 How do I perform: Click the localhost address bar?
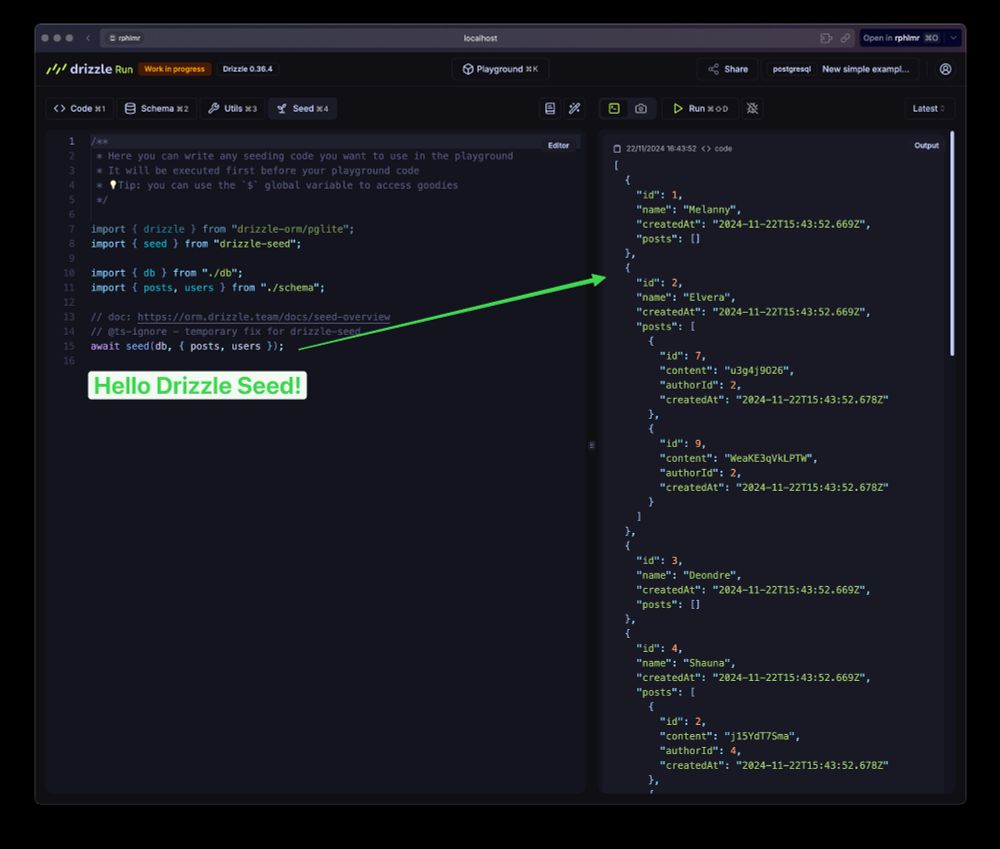click(x=480, y=38)
